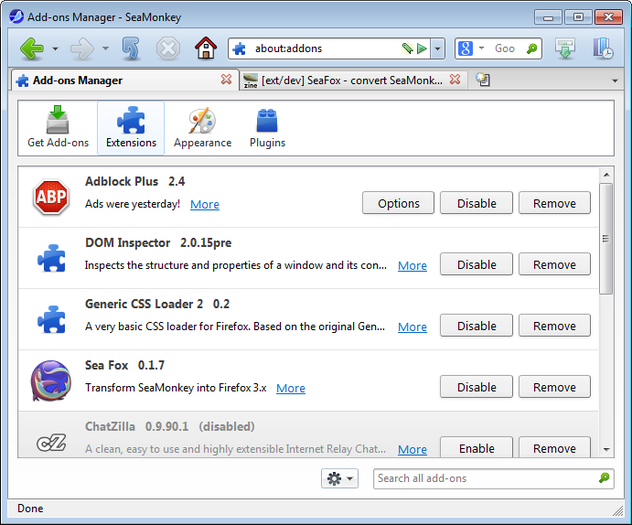Click the Stop loading icon
Screen dimensions: 632x525
(x=168, y=49)
